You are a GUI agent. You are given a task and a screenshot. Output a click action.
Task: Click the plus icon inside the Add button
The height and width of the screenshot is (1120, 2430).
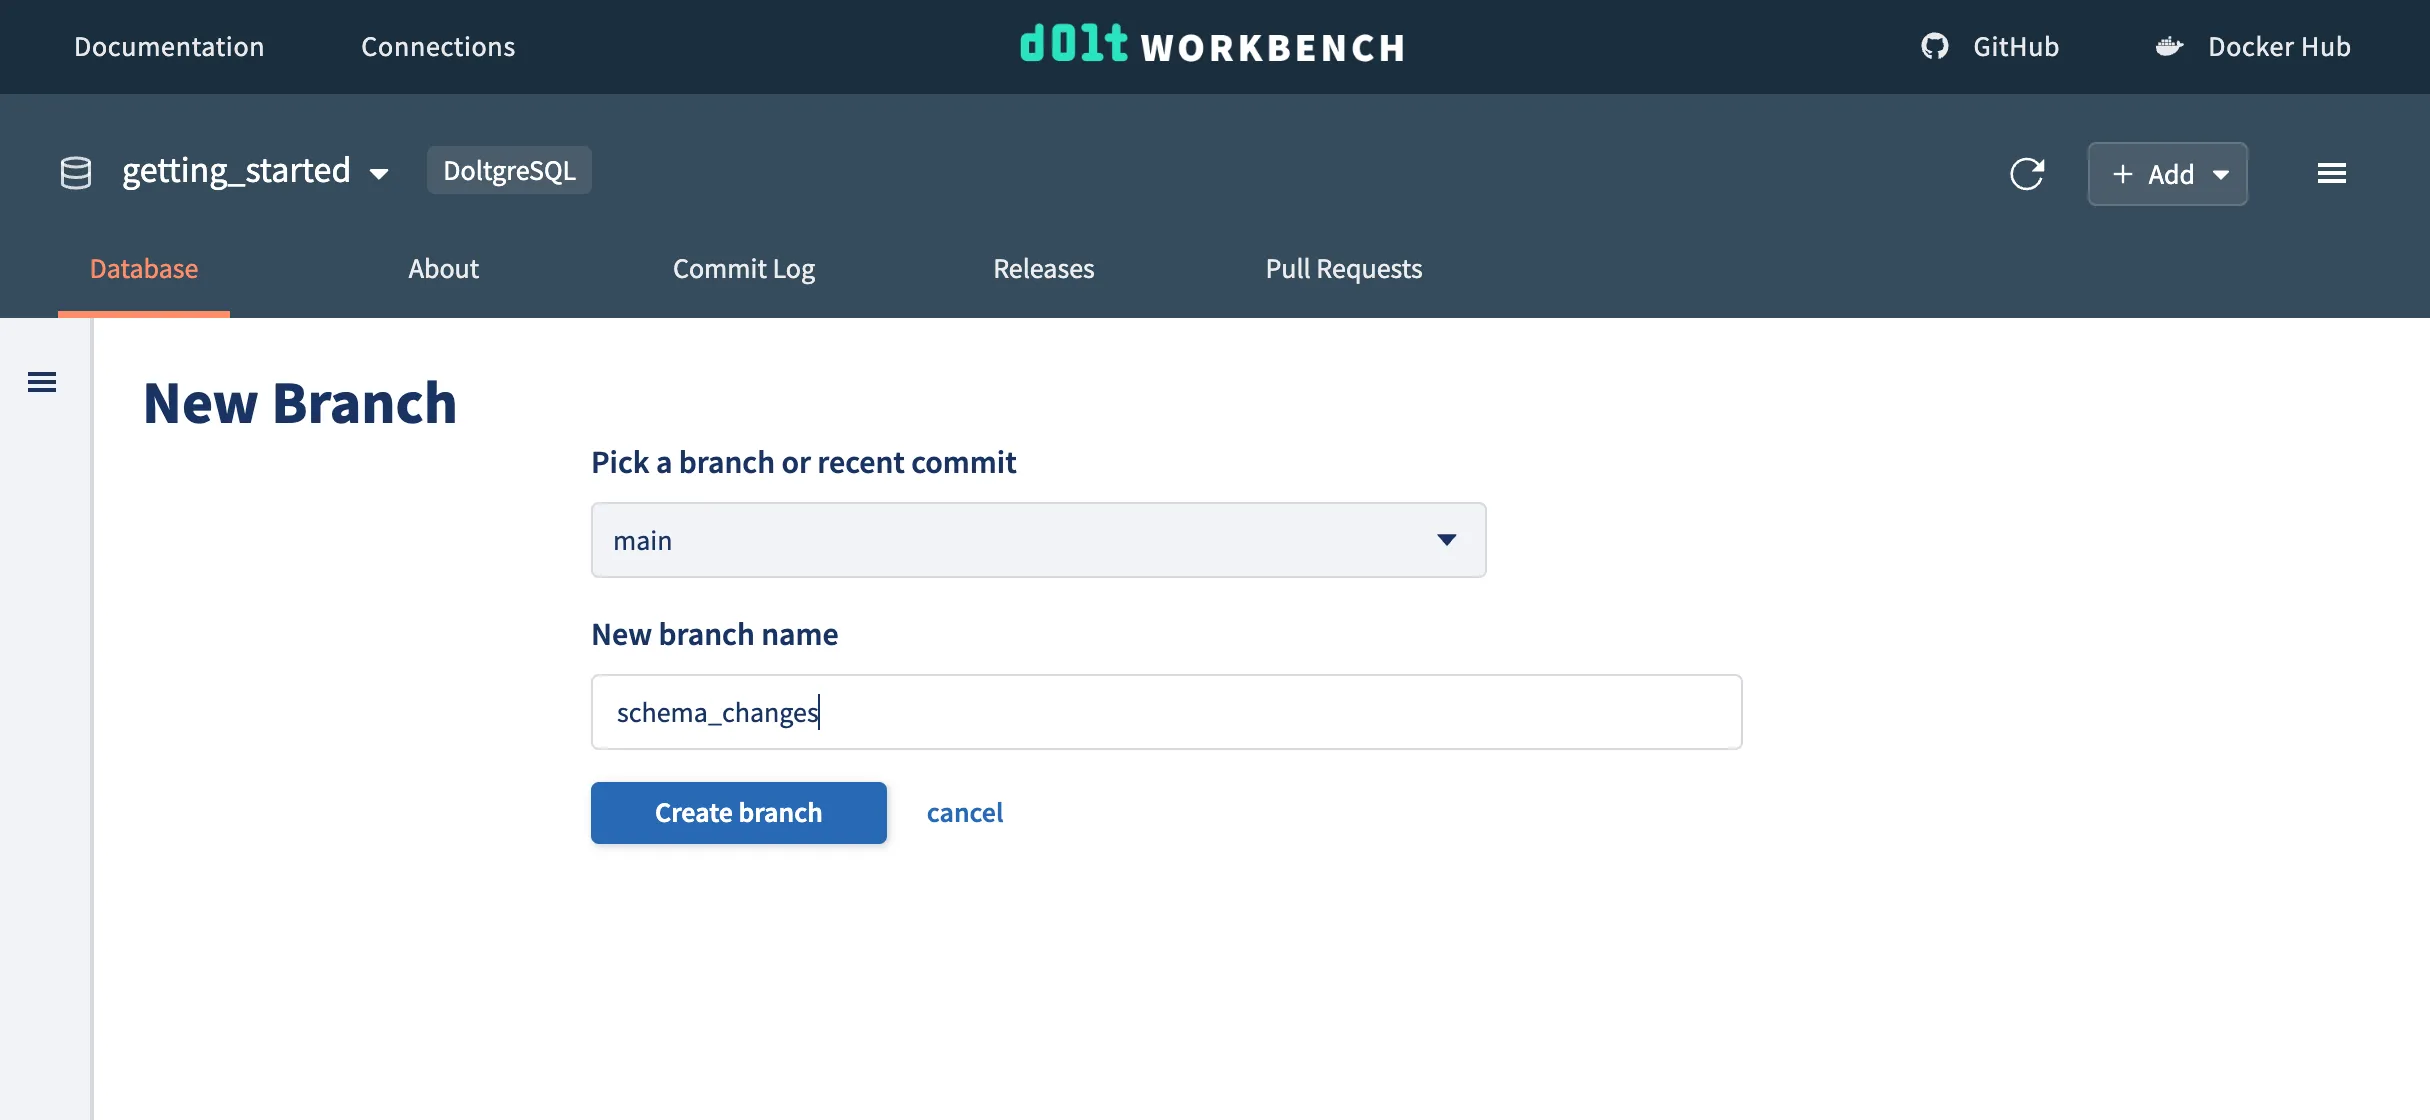[x=2122, y=173]
